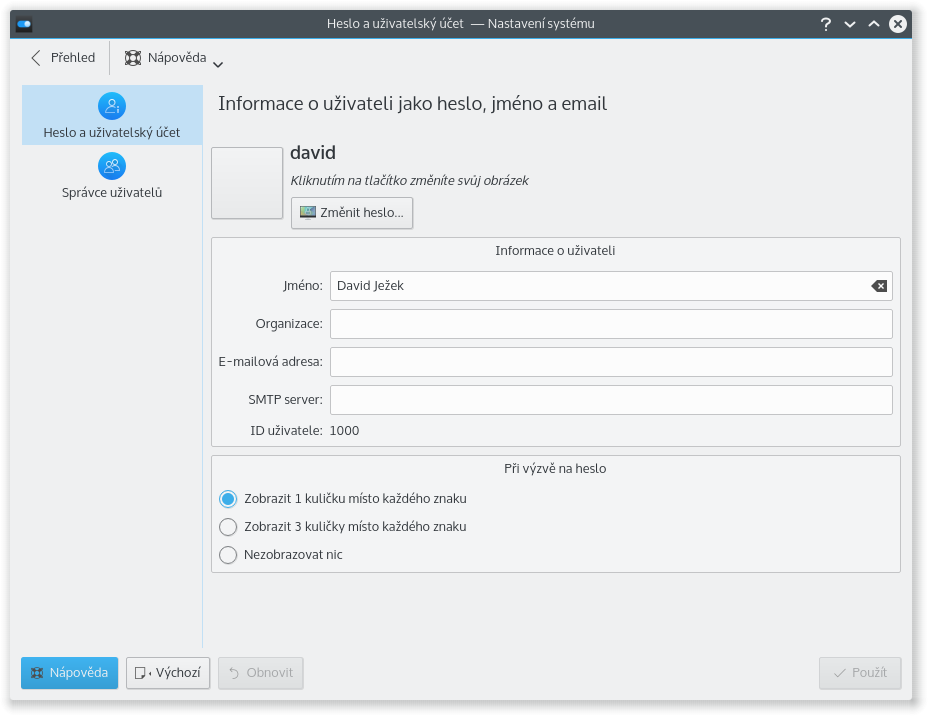The height and width of the screenshot is (716, 928).
Task: Click the System Settings app icon in titlebar
Action: click(24, 24)
